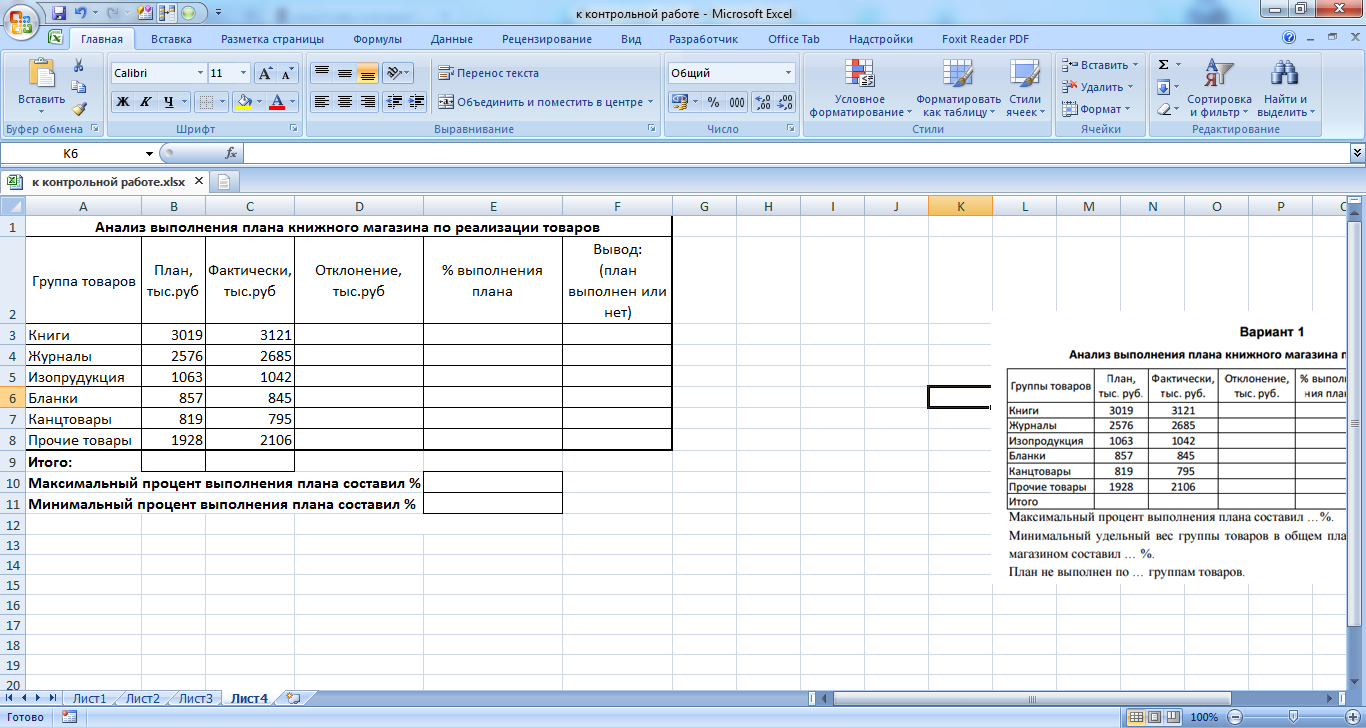
Task: Click the Copy icon in clipboard group
Action: click(x=79, y=87)
